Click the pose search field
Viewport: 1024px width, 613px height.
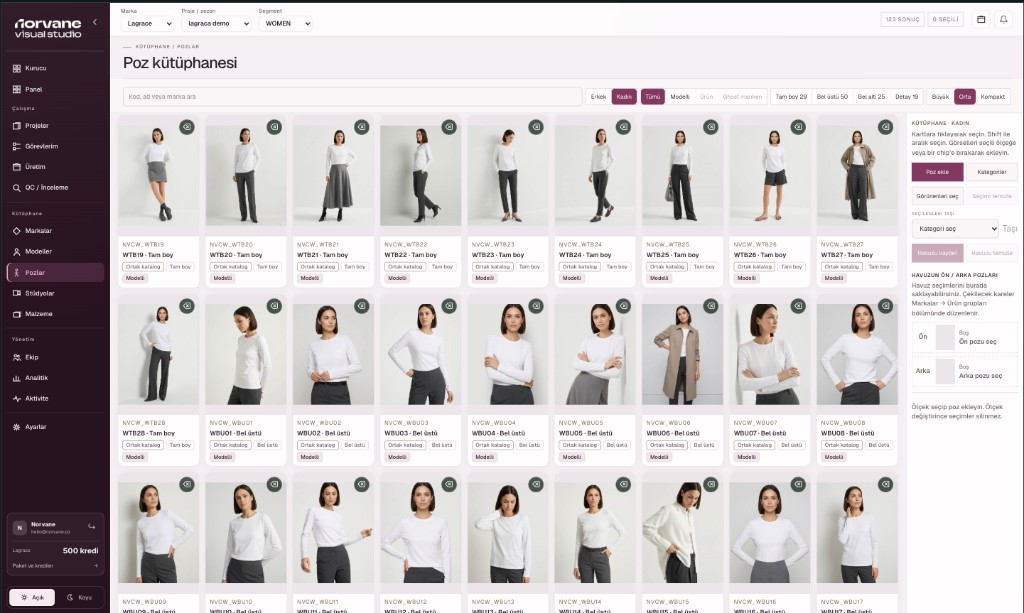coord(353,97)
